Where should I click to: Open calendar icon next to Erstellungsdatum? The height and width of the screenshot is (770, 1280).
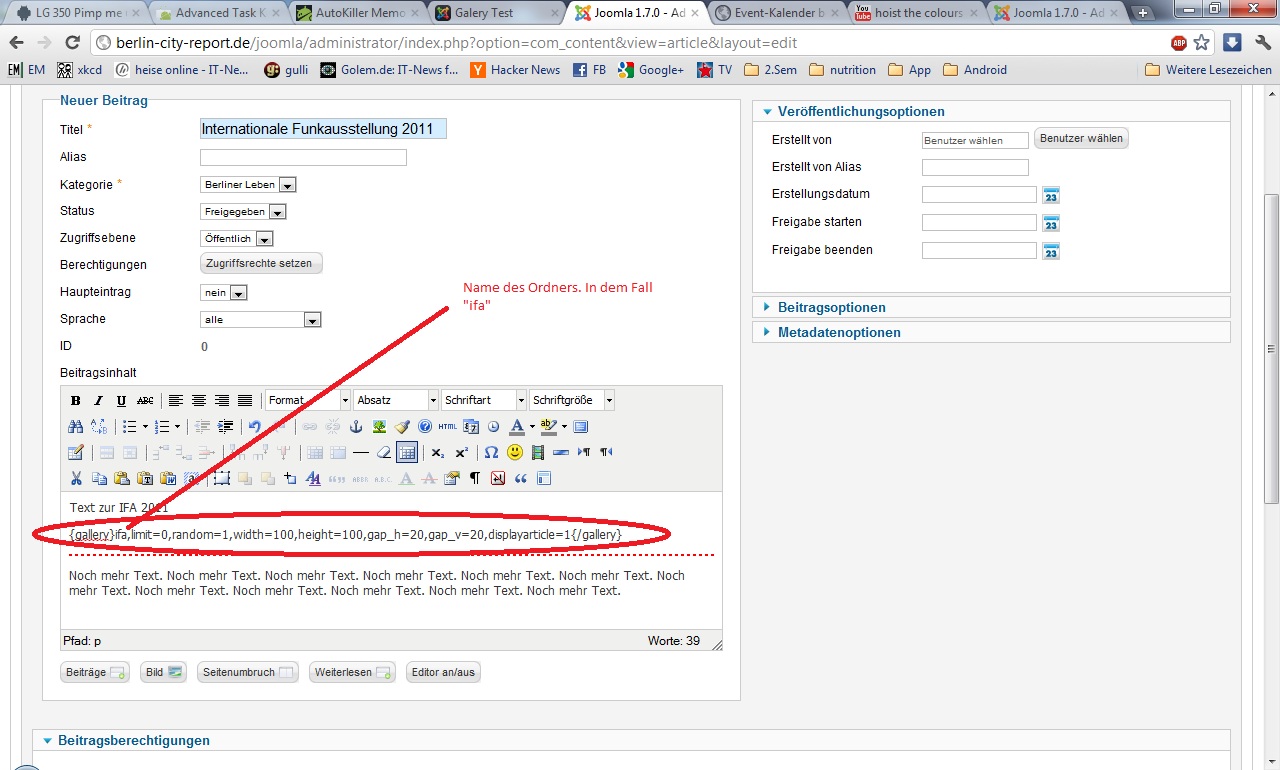(1051, 195)
